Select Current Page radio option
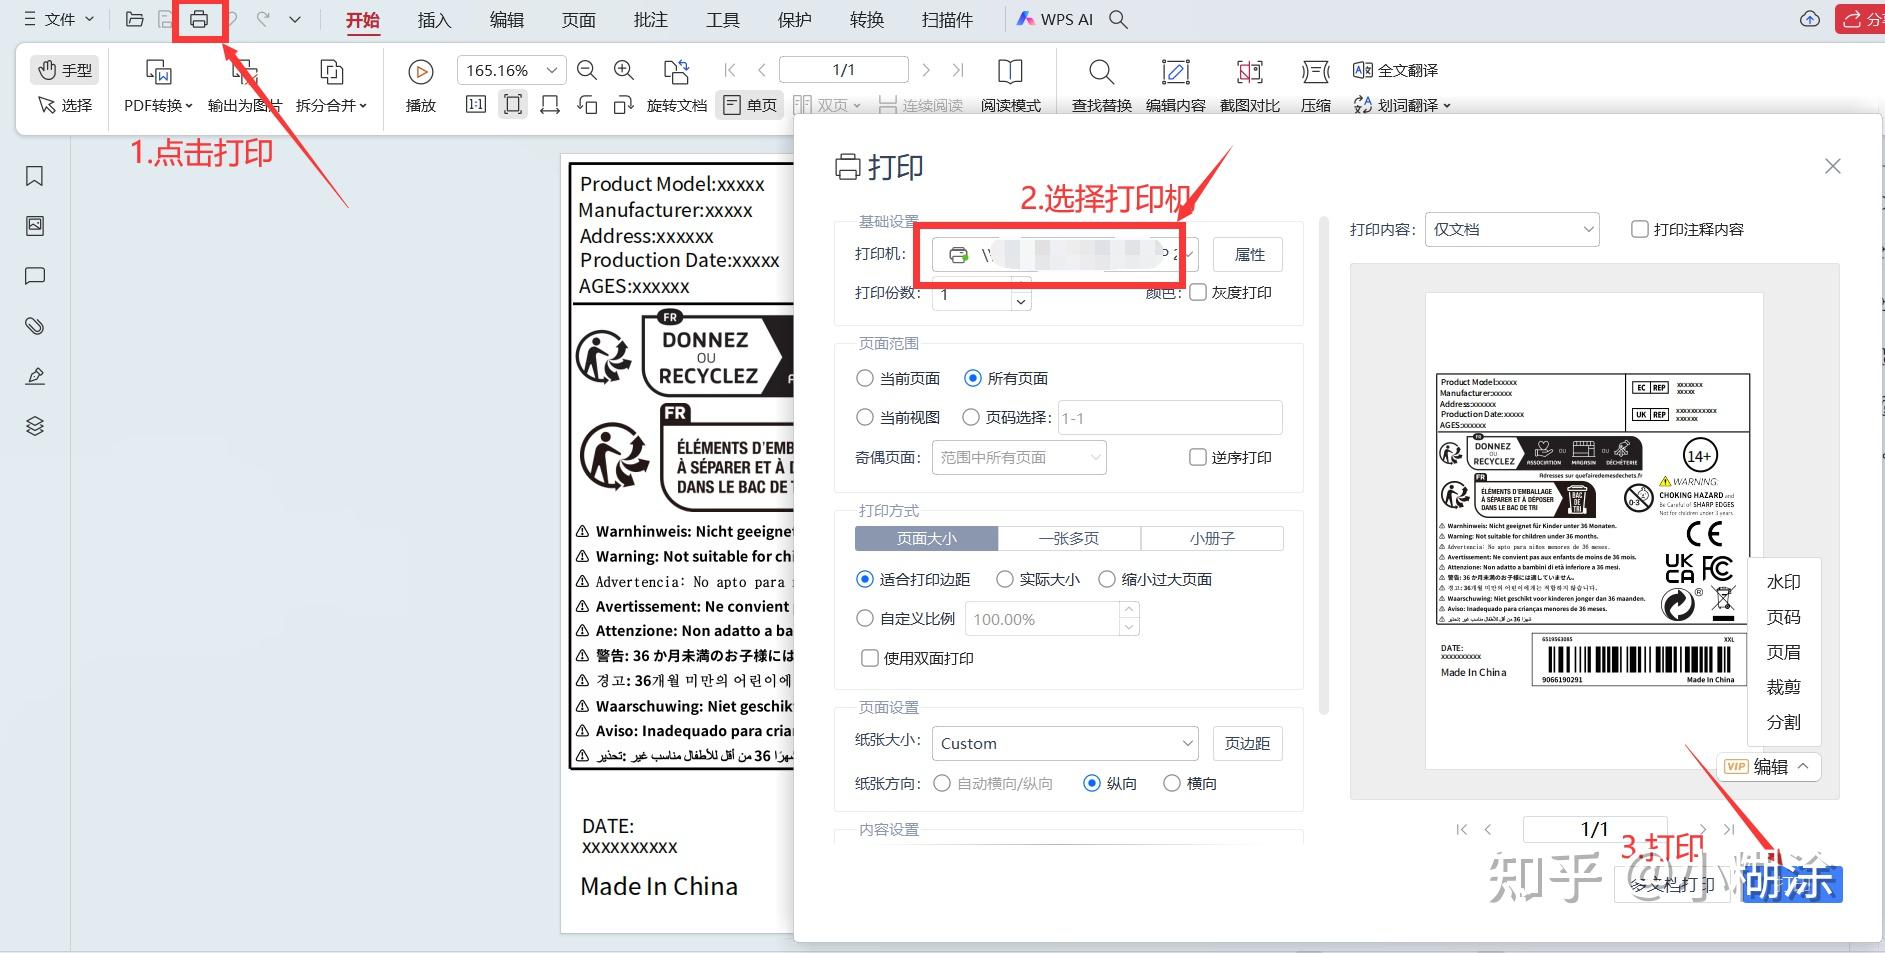Image resolution: width=1885 pixels, height=953 pixels. coord(865,378)
